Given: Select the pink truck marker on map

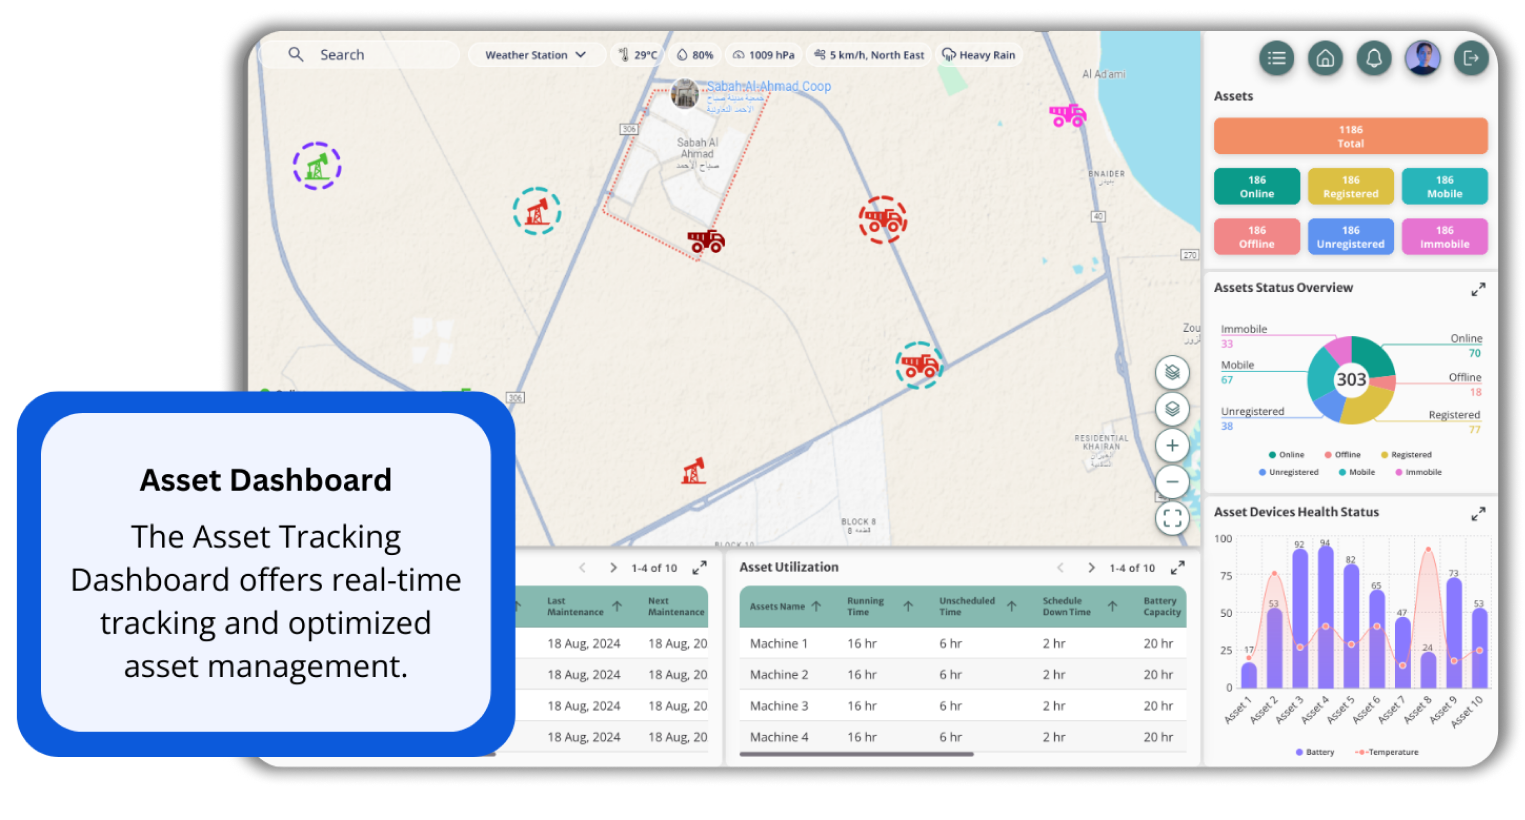Looking at the screenshot, I should 1067,116.
